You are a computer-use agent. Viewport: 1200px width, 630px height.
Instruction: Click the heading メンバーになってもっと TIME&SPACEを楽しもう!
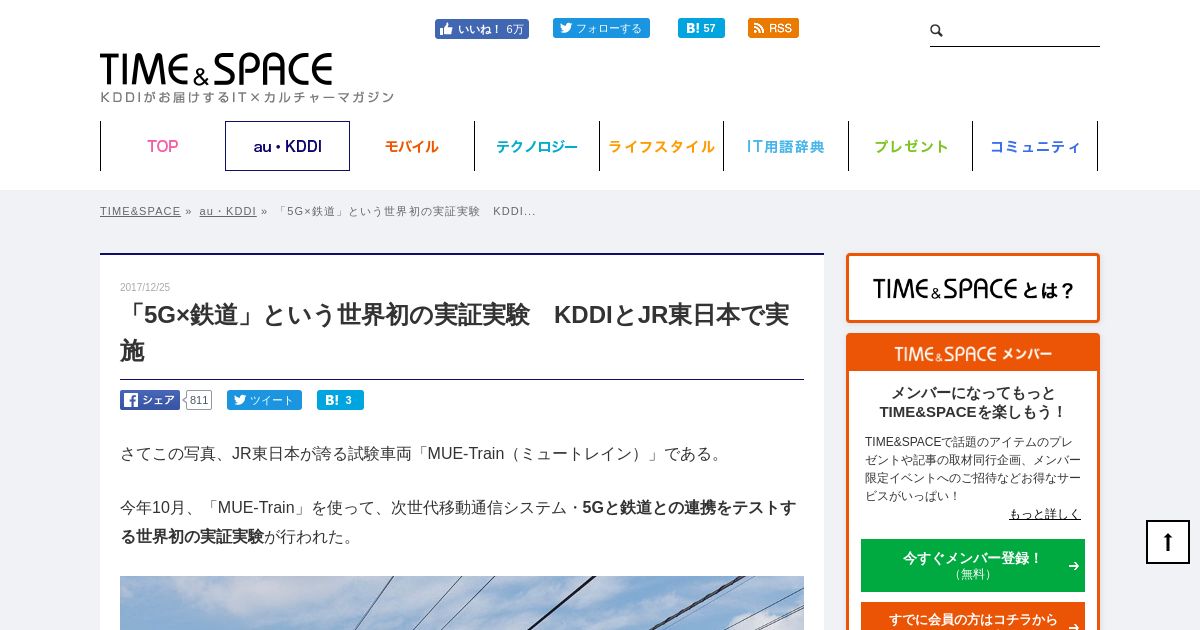[x=973, y=402]
